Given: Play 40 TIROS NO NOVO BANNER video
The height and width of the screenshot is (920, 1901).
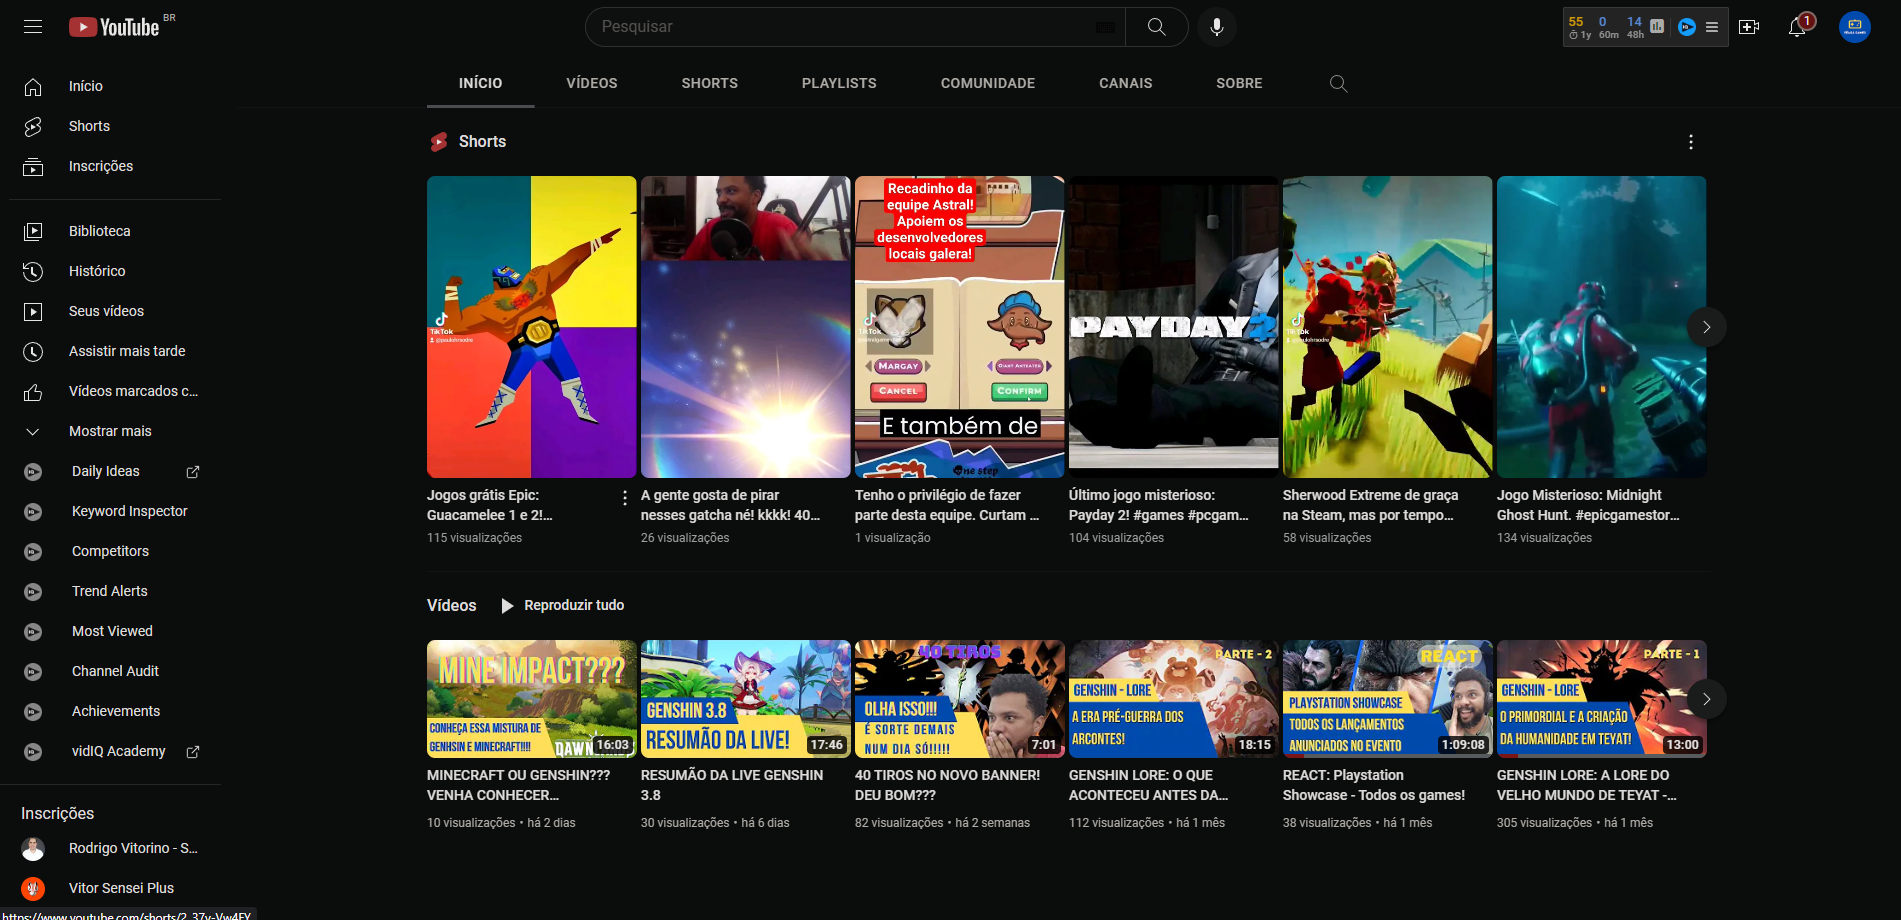Looking at the screenshot, I should click(x=959, y=699).
